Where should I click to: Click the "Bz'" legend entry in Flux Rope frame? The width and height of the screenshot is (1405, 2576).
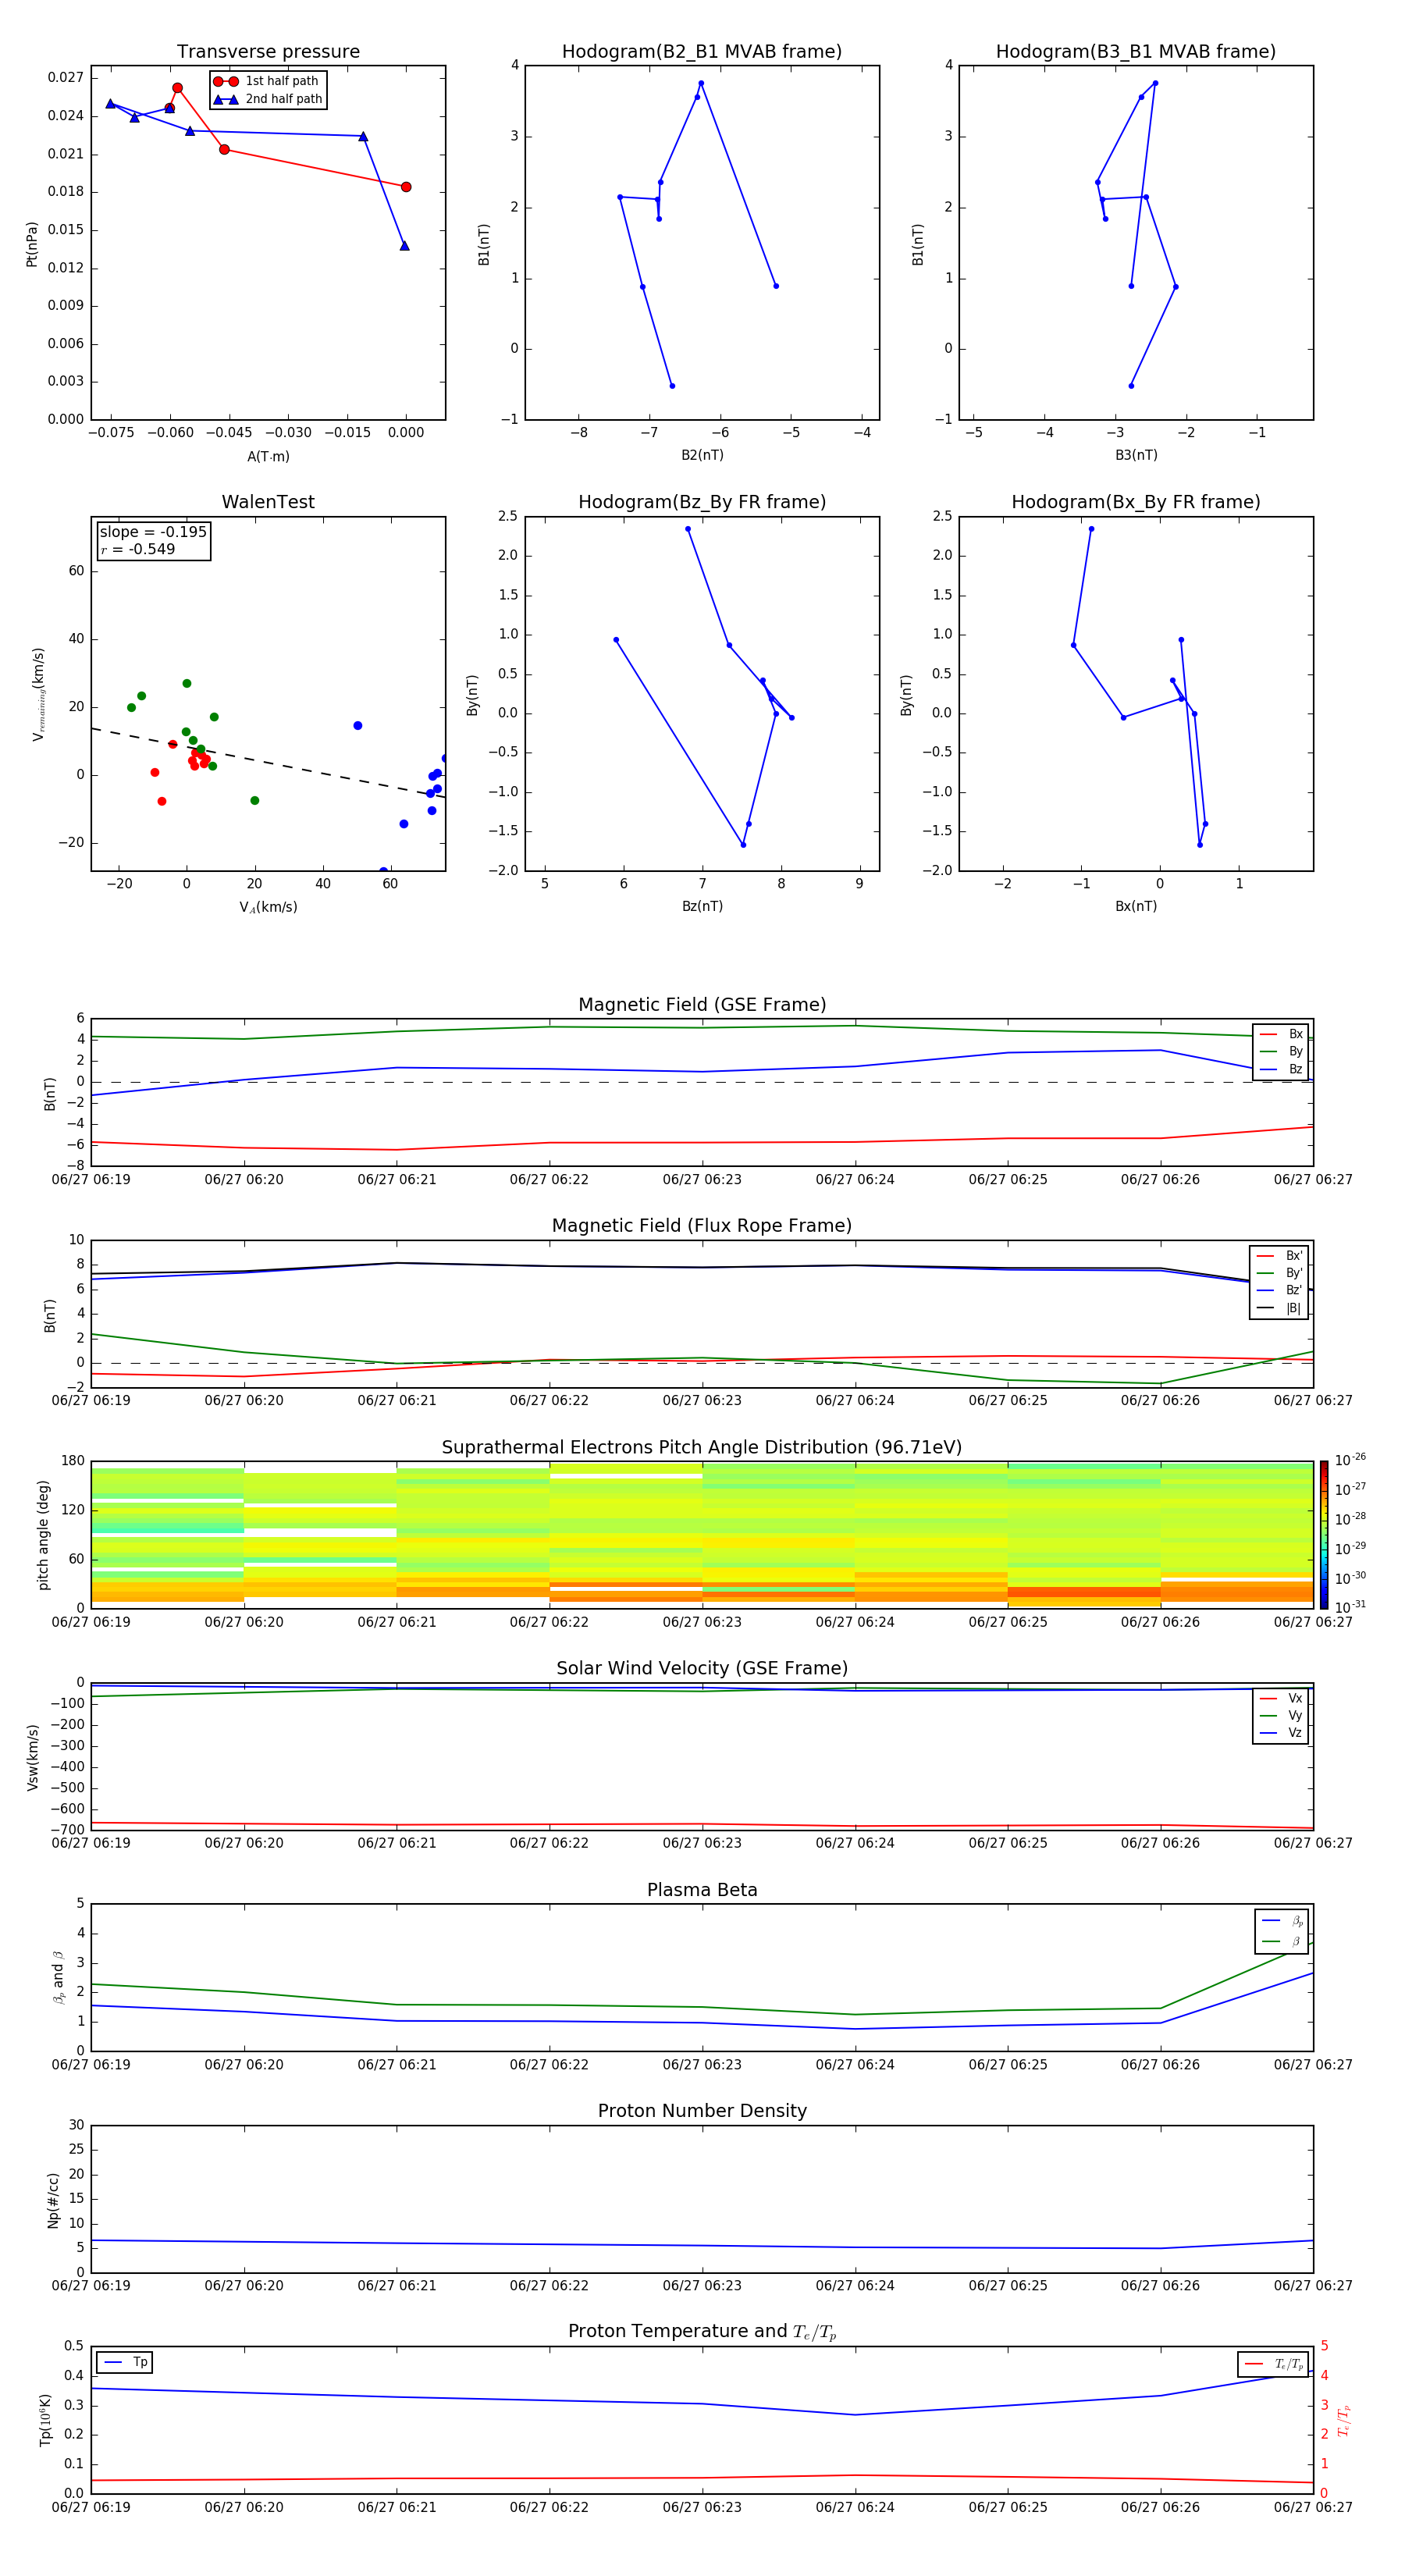pos(1279,1291)
